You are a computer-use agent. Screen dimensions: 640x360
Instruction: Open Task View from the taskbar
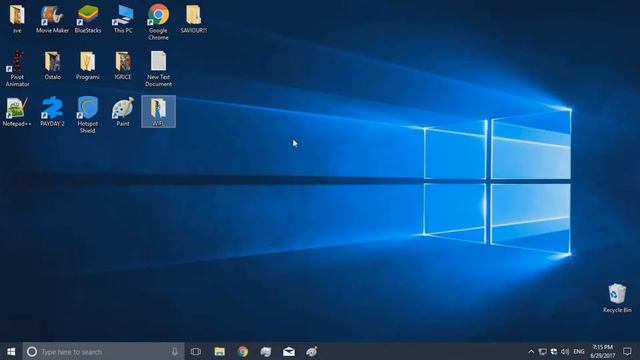tap(196, 351)
